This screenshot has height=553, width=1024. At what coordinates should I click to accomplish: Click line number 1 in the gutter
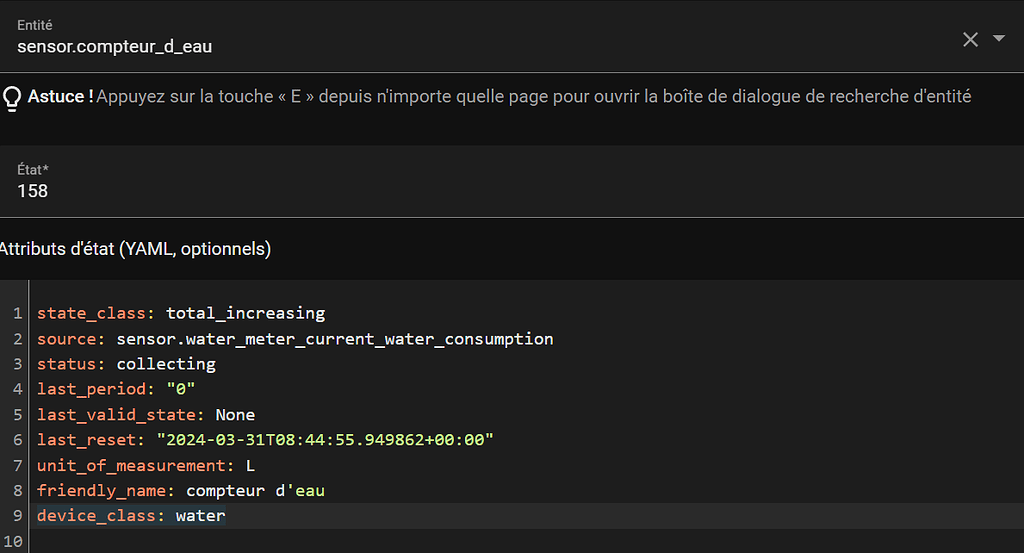(17, 313)
